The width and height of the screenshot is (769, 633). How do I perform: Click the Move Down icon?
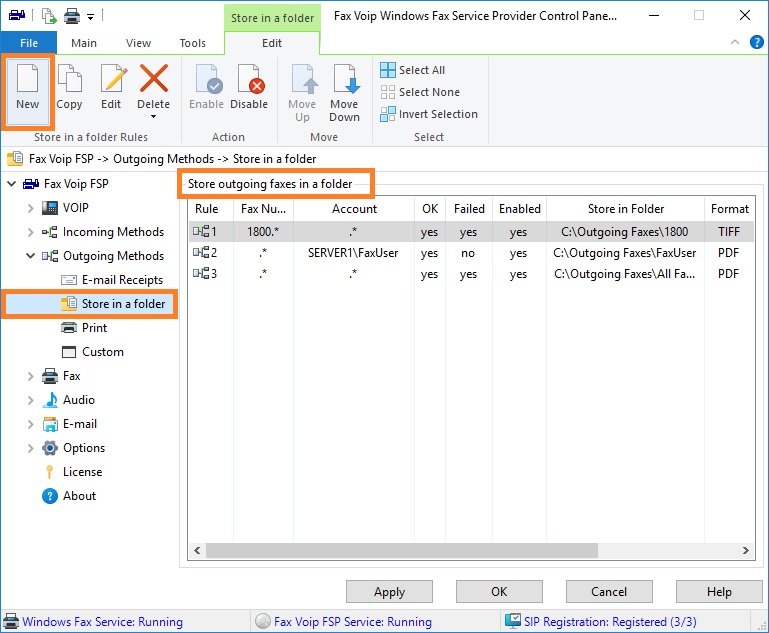346,78
